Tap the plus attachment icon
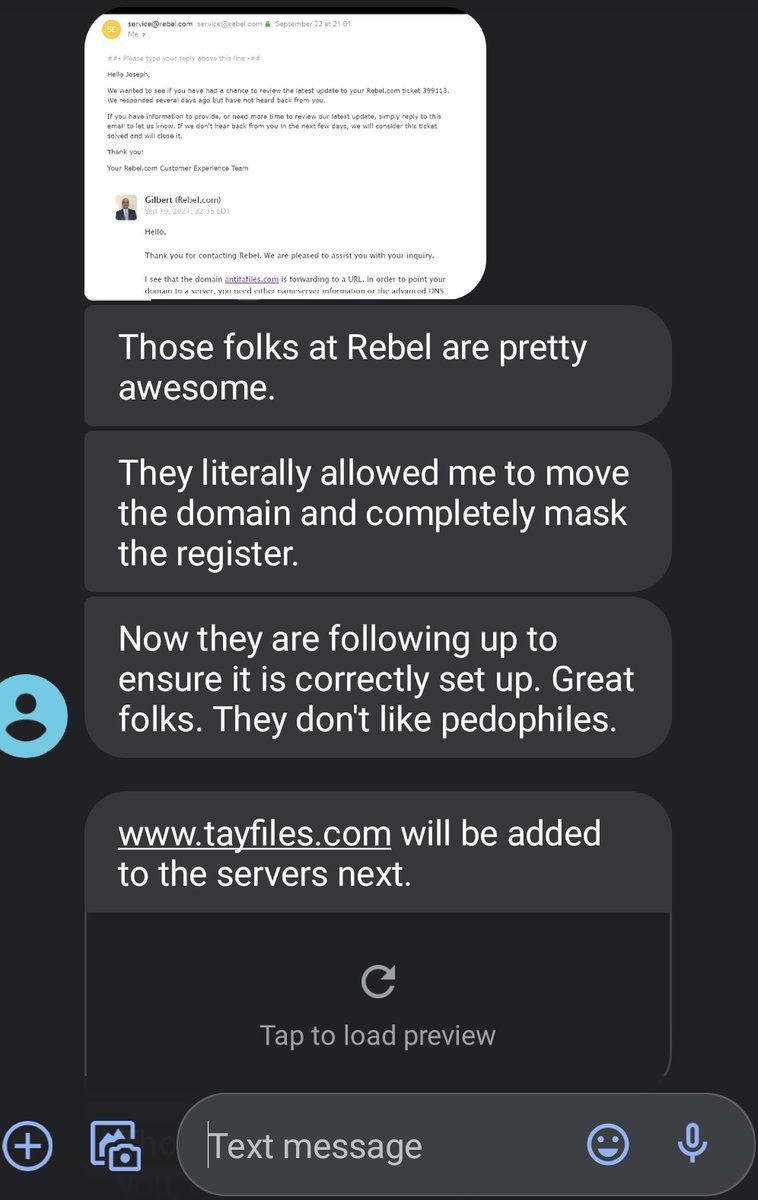 [x=28, y=1145]
